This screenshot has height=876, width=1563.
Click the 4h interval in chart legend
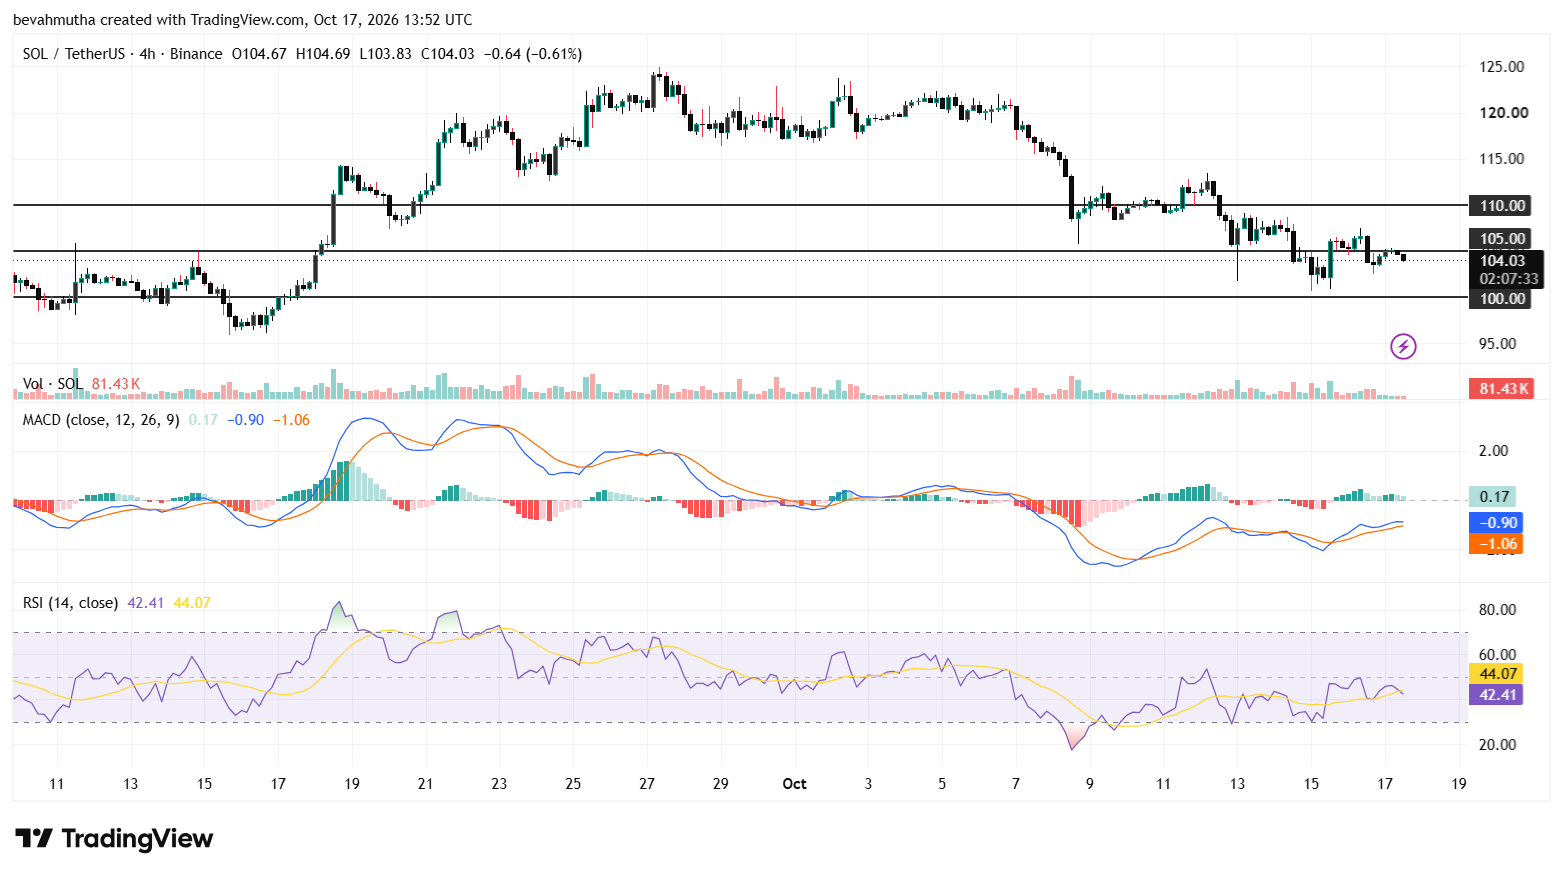(x=147, y=54)
